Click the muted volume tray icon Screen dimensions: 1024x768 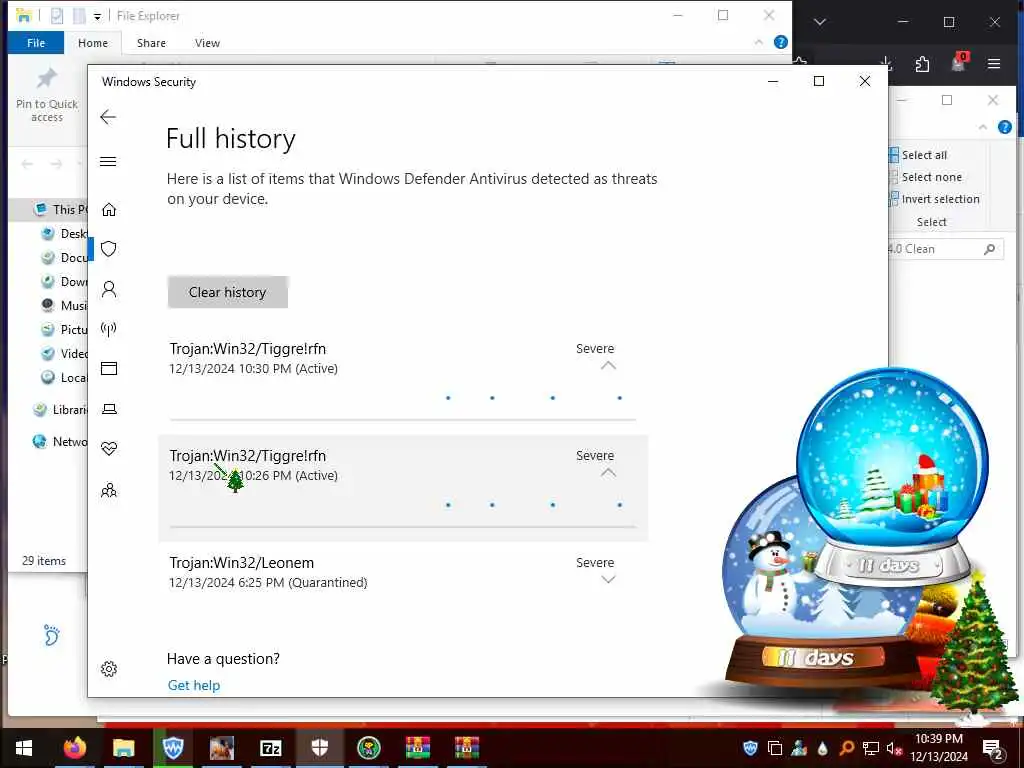click(894, 748)
